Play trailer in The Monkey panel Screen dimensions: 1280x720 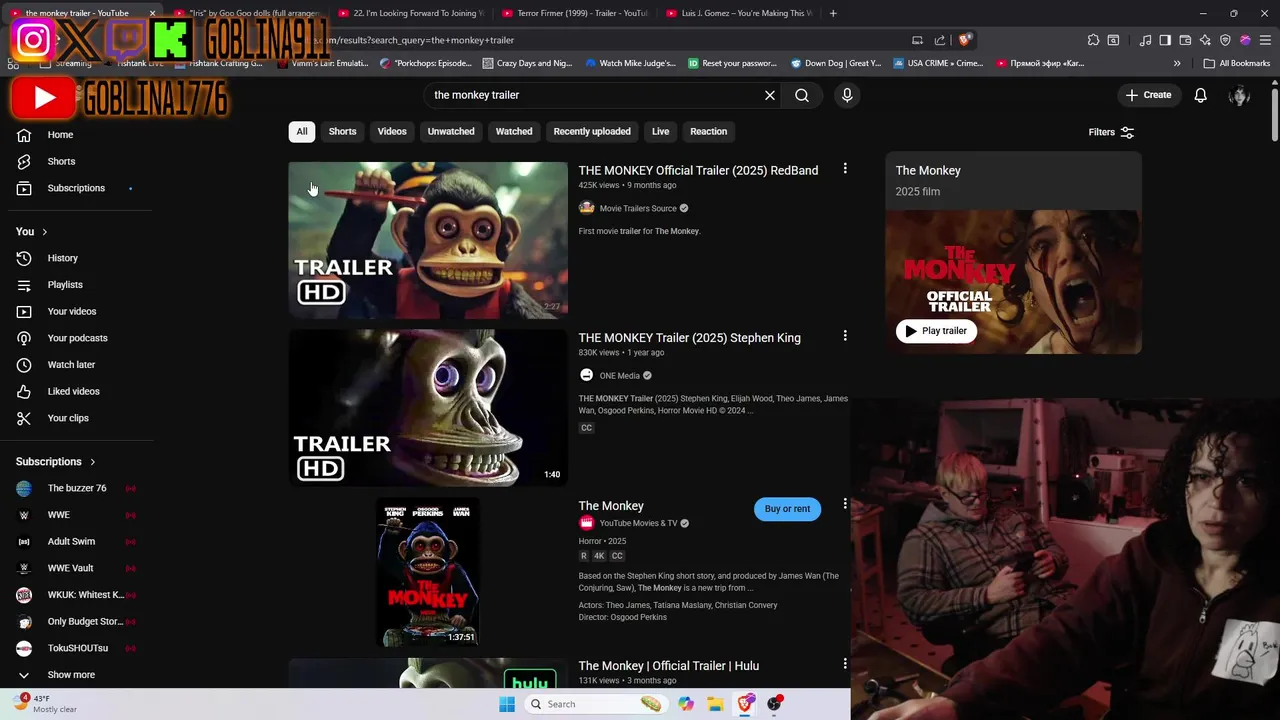(x=936, y=331)
